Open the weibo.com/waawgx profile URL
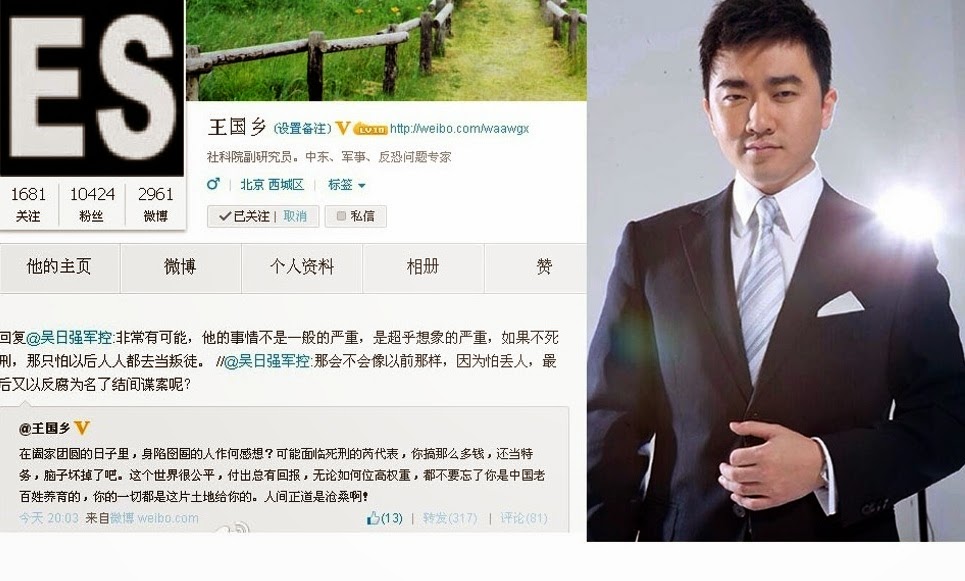Screen dimensions: 965x581 (x=459, y=129)
